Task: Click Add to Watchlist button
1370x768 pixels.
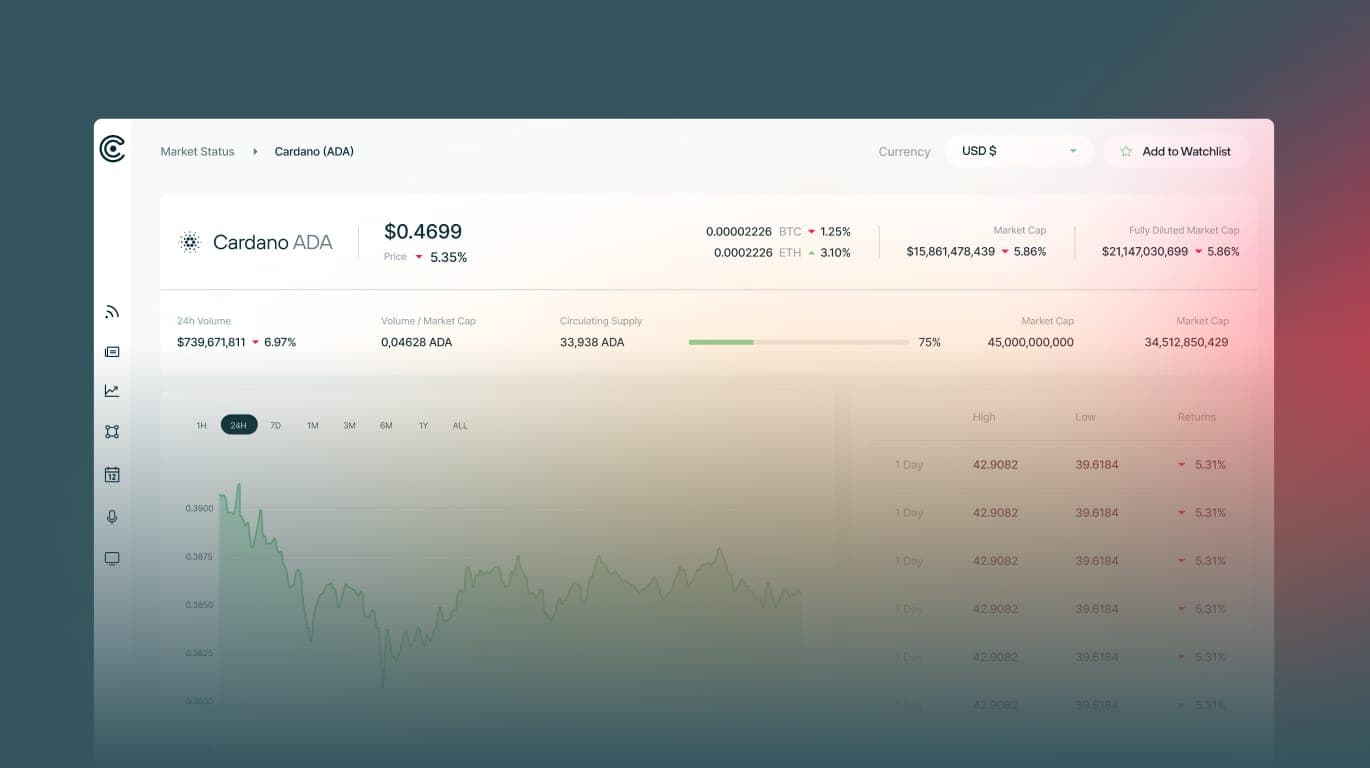Action: click(1176, 152)
